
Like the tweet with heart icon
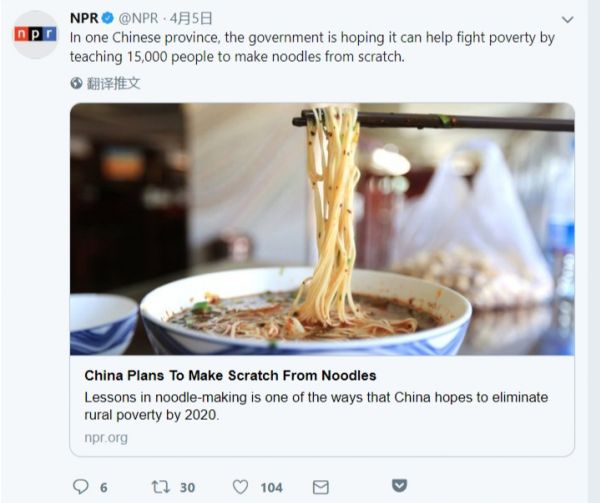240,487
